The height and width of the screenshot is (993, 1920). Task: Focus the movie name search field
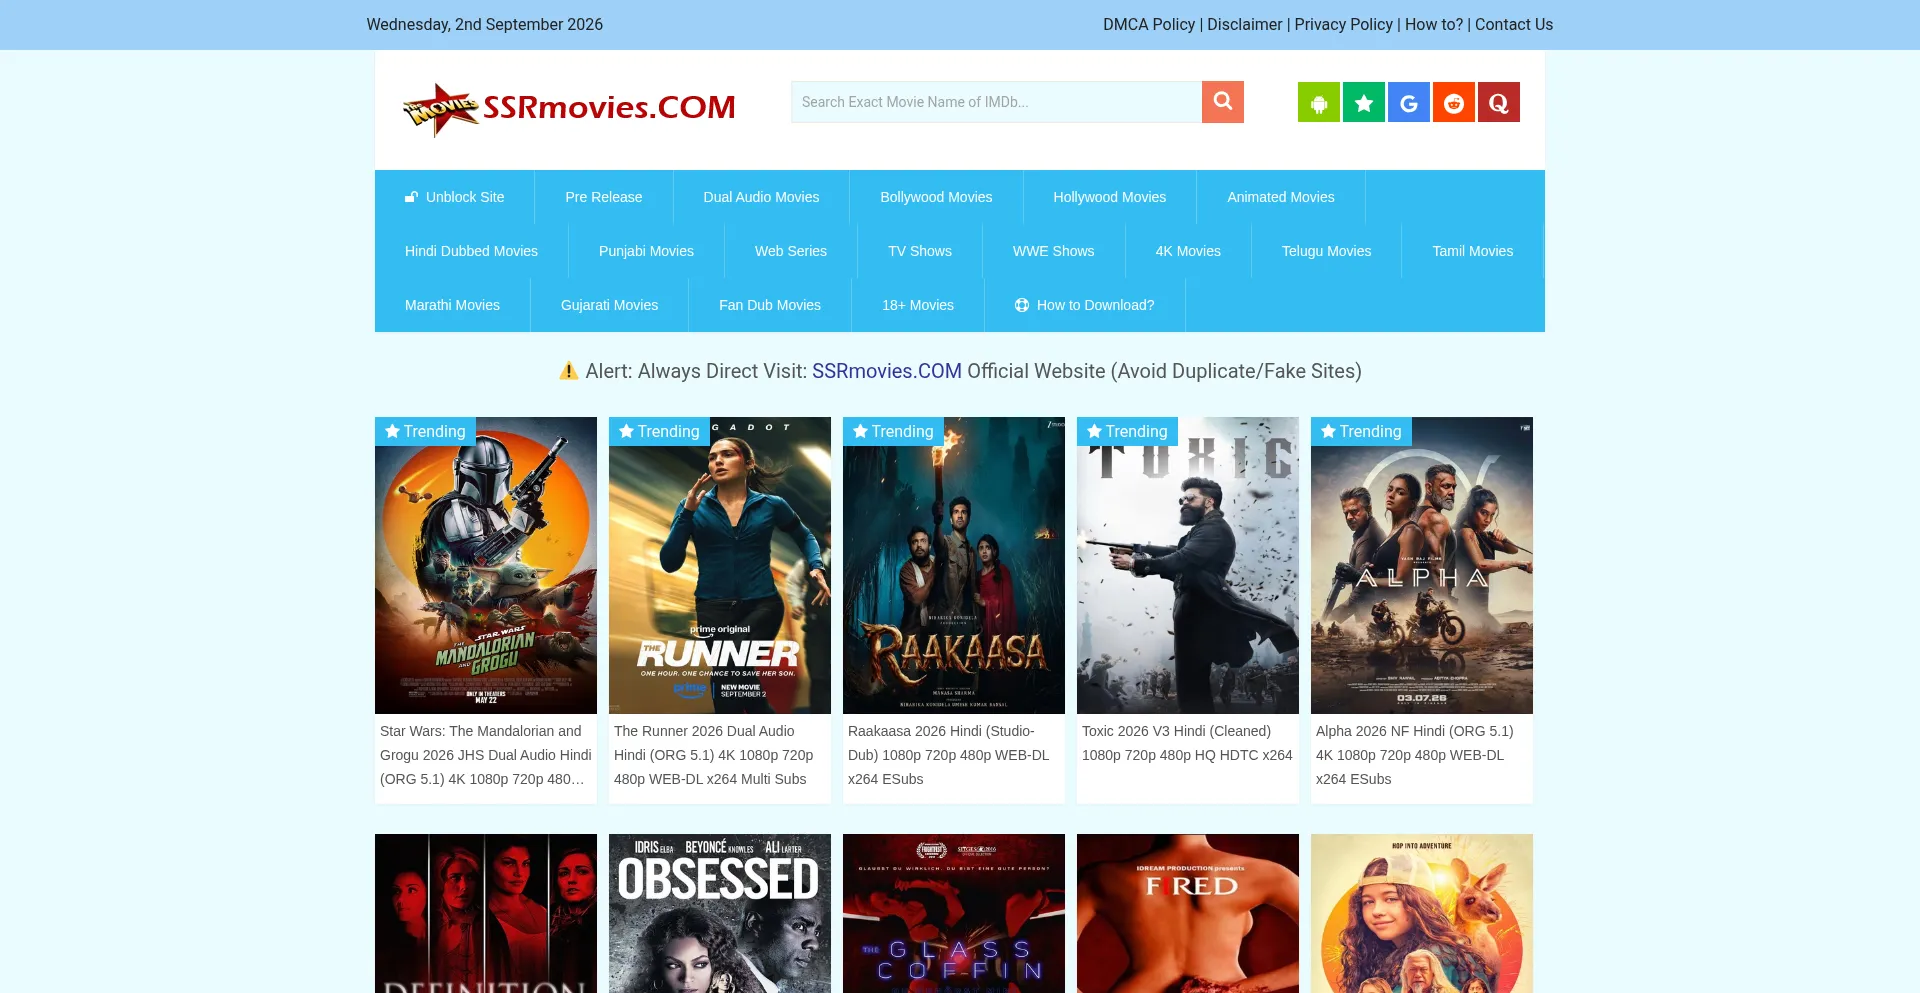click(996, 102)
